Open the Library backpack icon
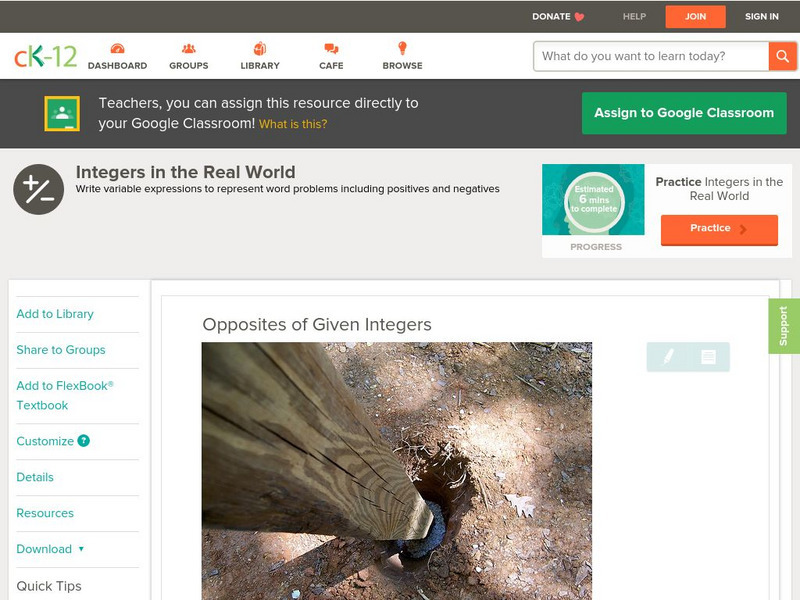The height and width of the screenshot is (600, 800). (260, 48)
